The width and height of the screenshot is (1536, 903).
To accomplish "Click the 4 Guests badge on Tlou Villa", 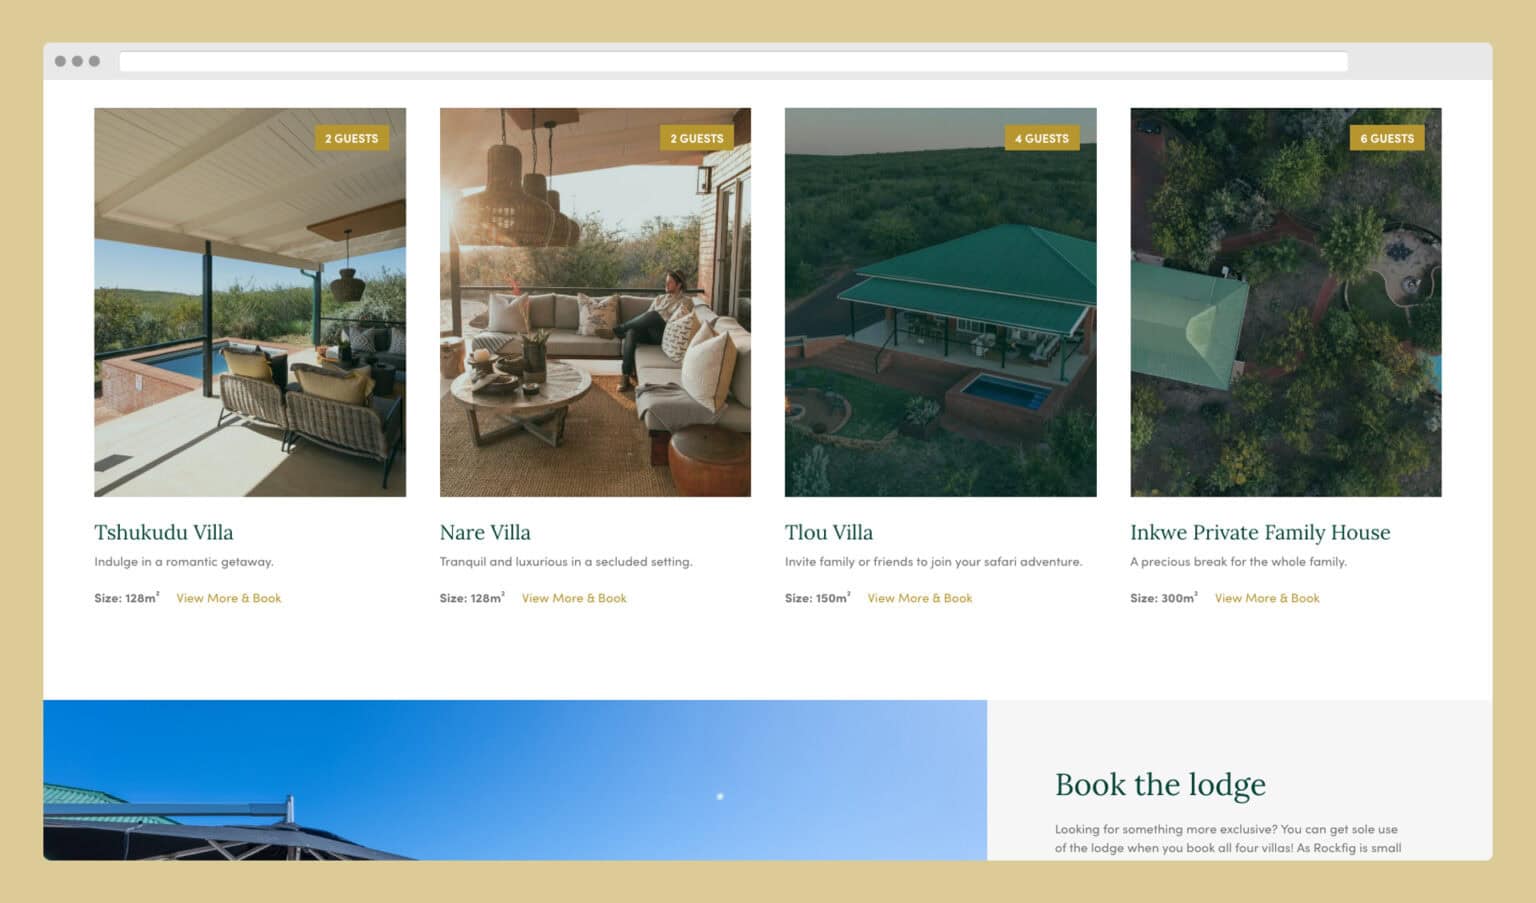I will (x=1042, y=138).
